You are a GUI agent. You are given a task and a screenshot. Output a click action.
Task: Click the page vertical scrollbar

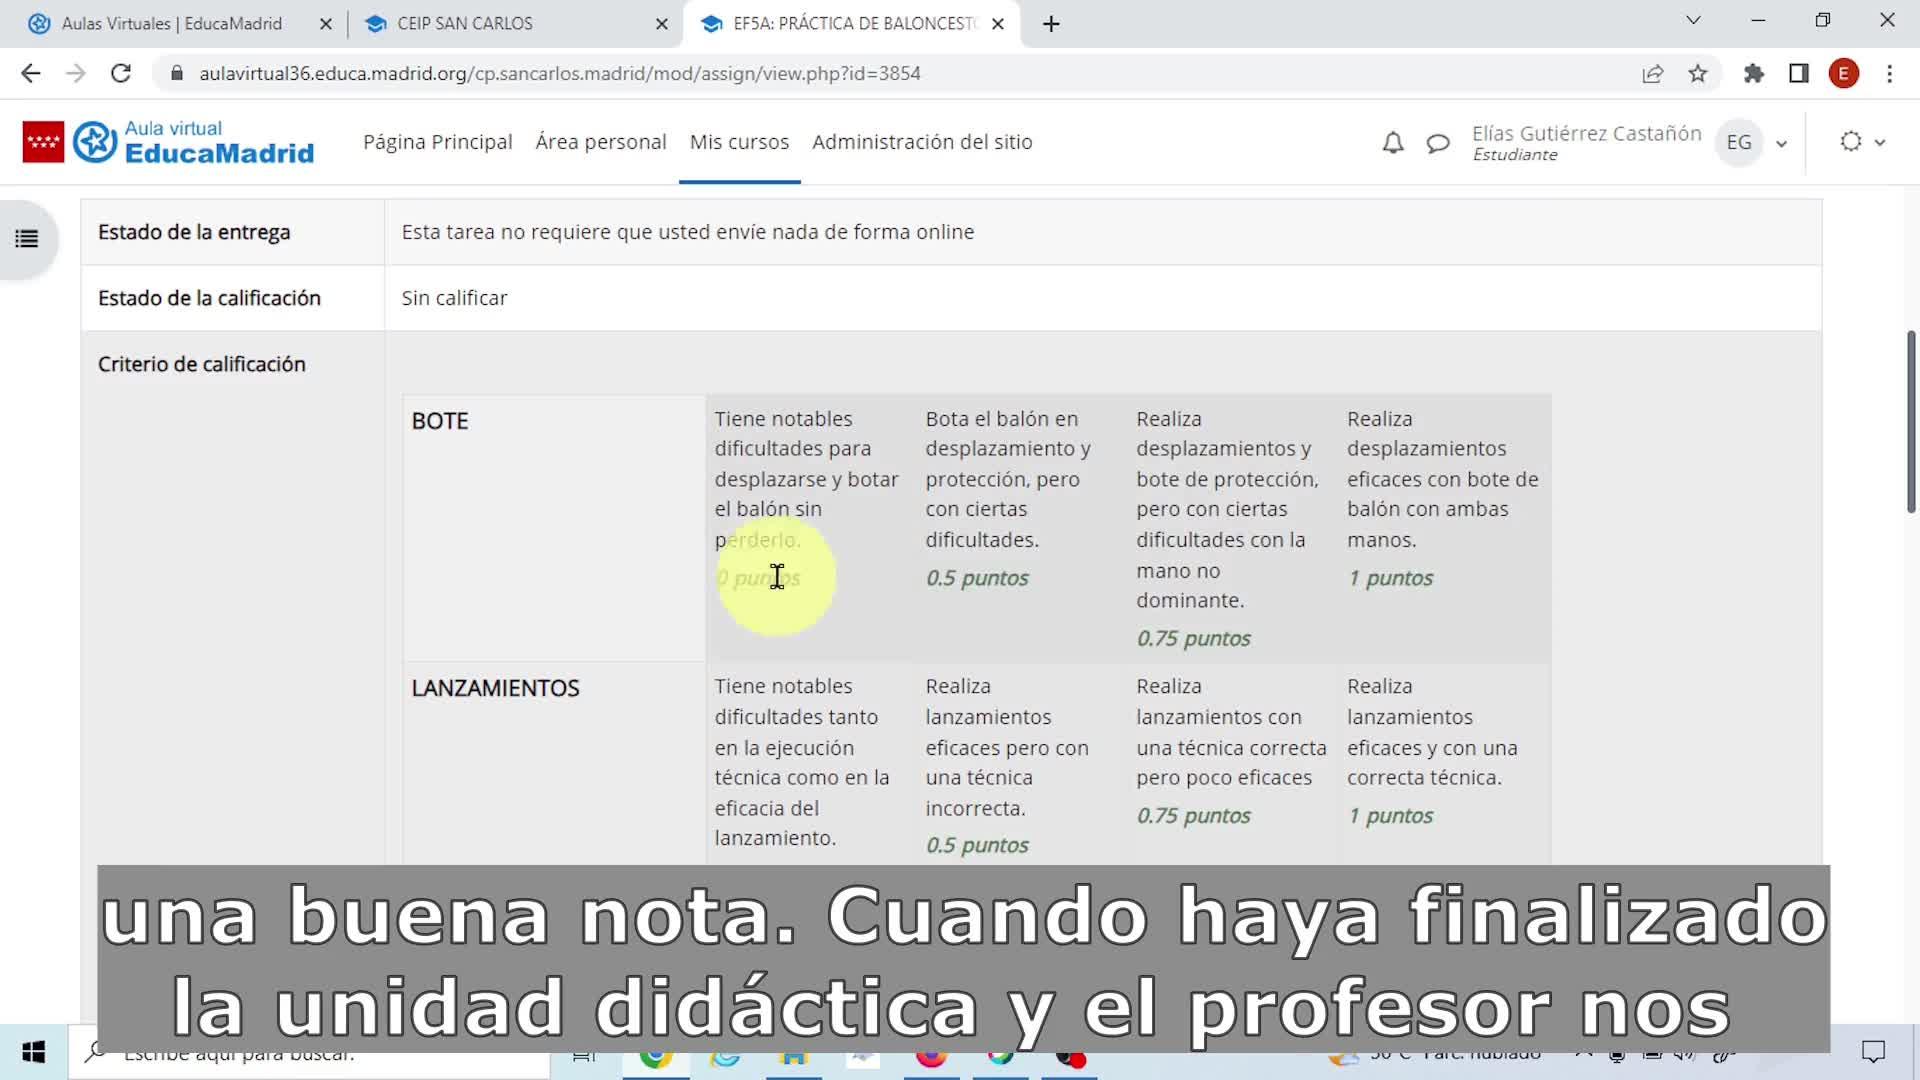[1911, 420]
